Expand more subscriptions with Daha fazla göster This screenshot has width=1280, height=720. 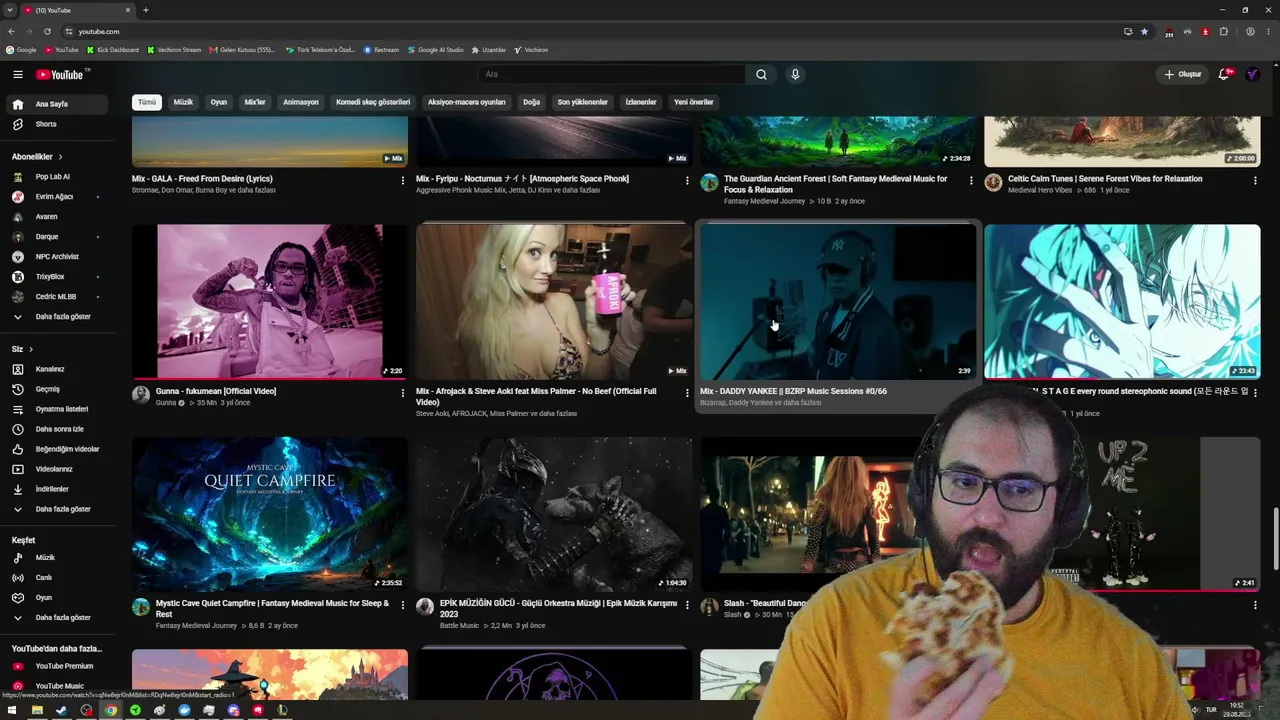55,317
